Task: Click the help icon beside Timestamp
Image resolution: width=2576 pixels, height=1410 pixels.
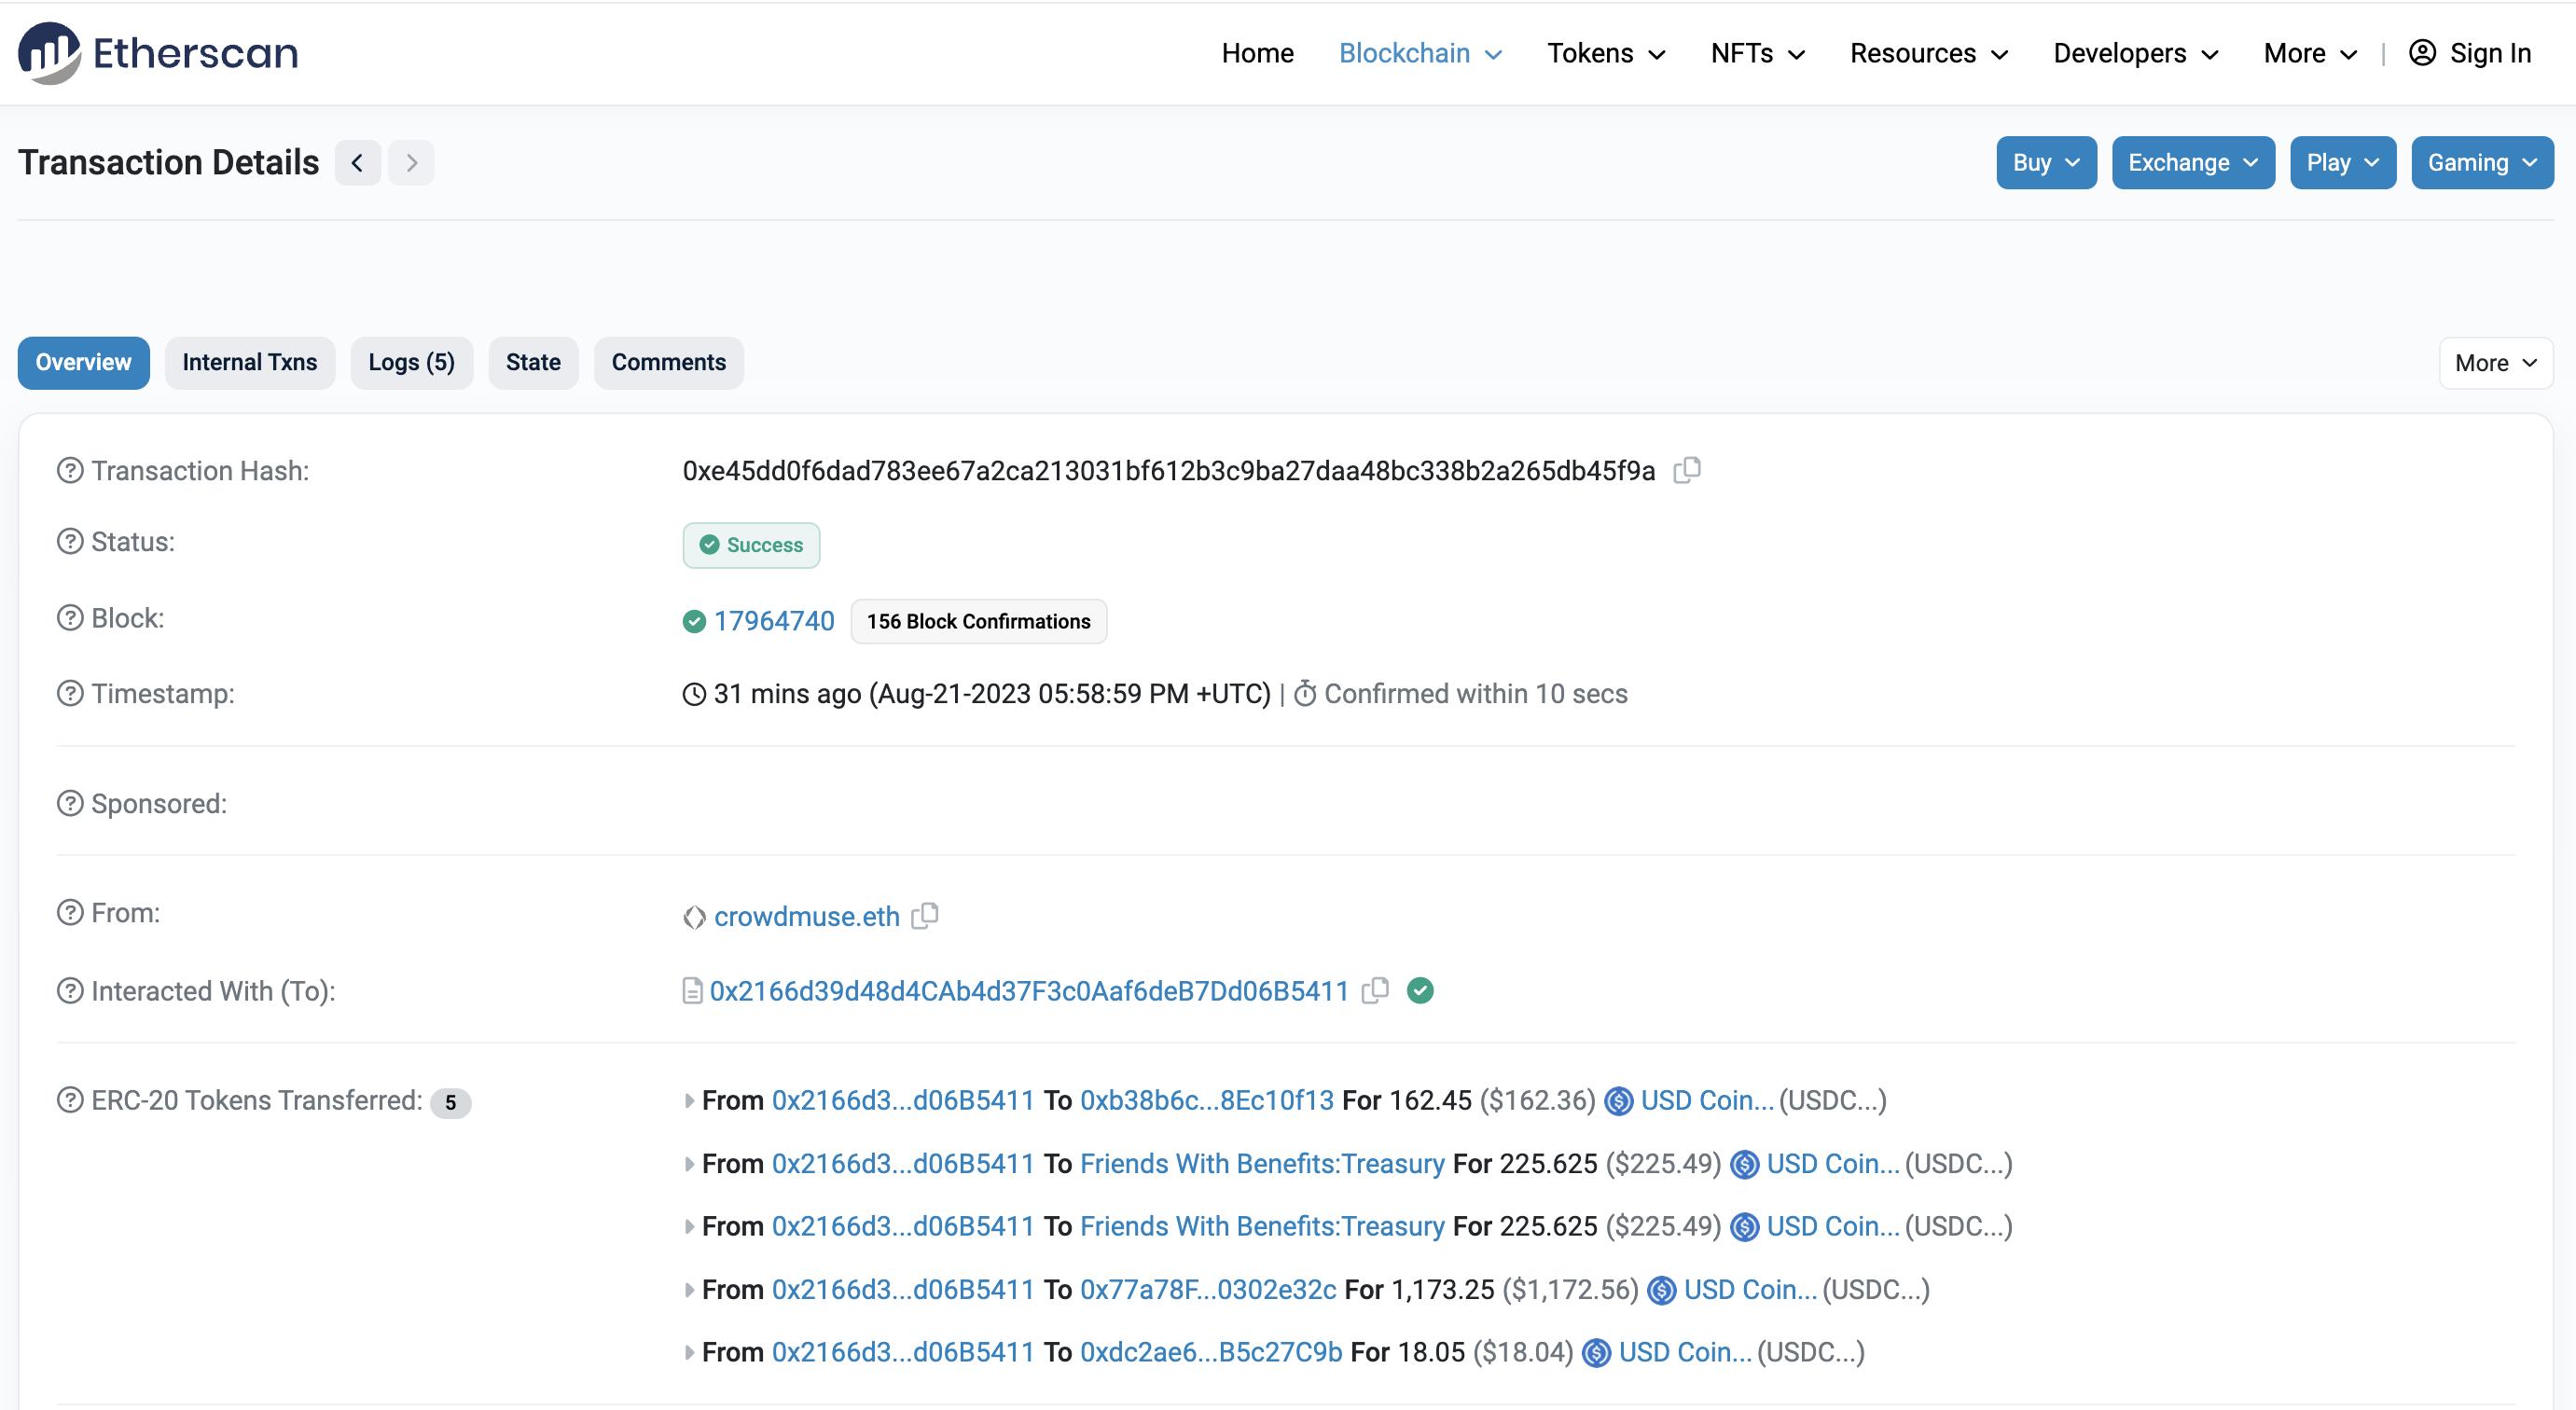Action: click(x=70, y=693)
